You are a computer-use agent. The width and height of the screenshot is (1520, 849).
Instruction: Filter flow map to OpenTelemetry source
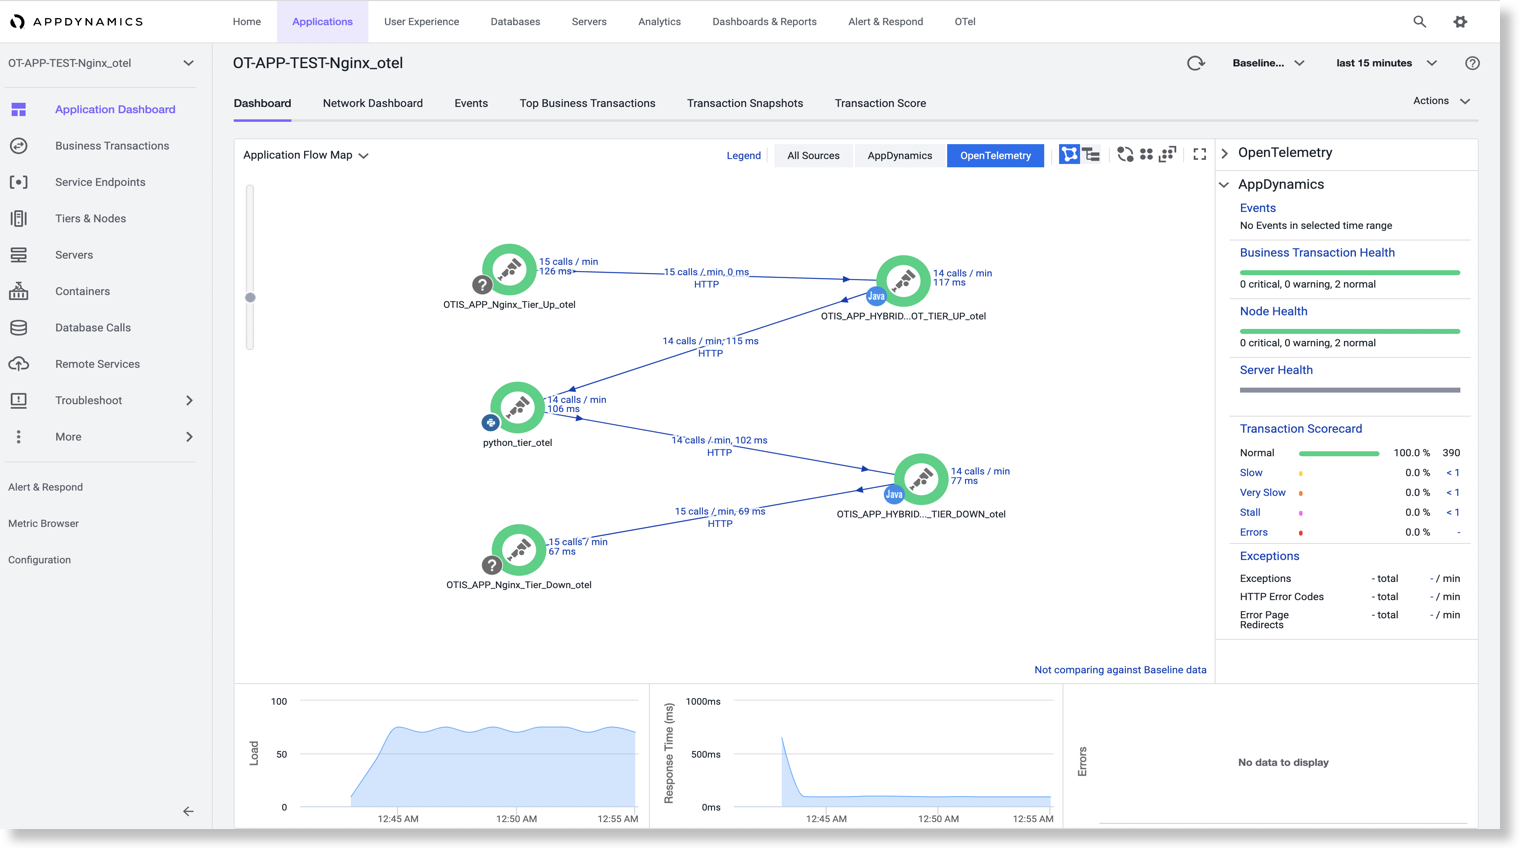pos(995,155)
